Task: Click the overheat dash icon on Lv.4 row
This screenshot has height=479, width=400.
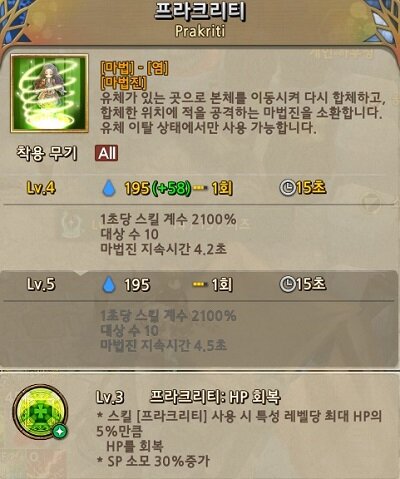Action: [x=200, y=188]
